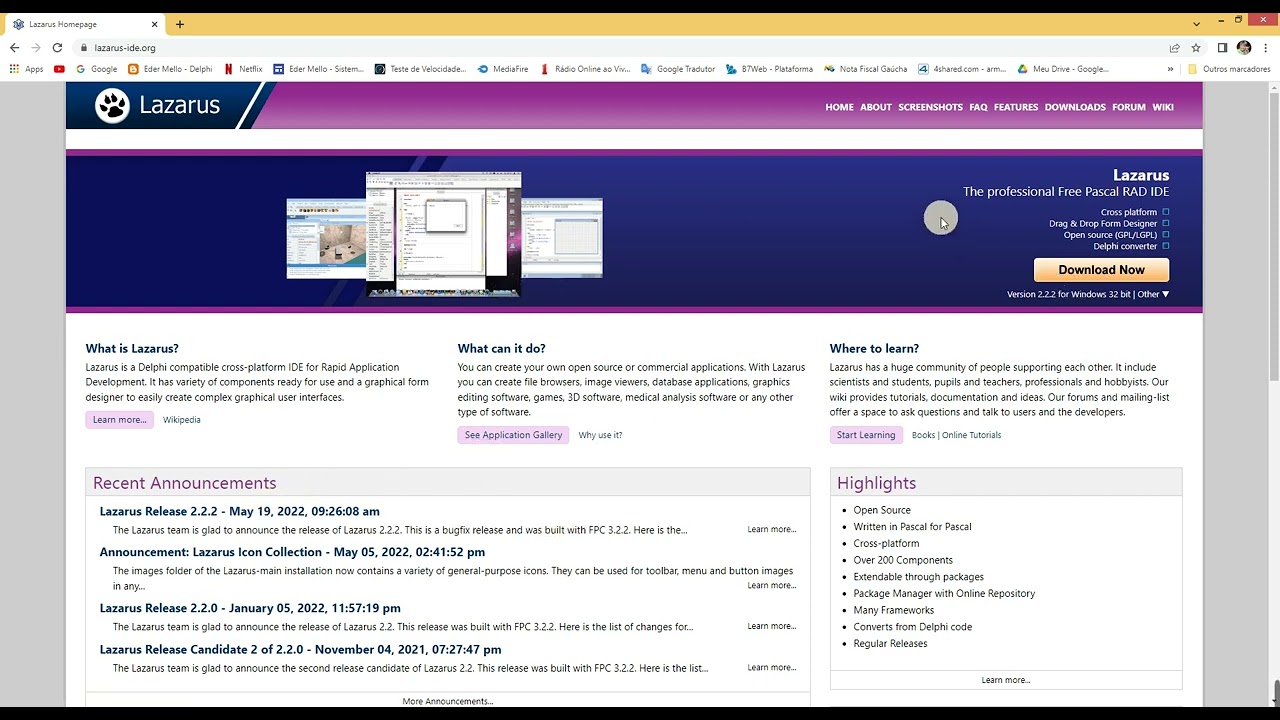The height and width of the screenshot is (720, 1280).
Task: Open the B7Web - Plataforma bookmark
Action: 769,69
